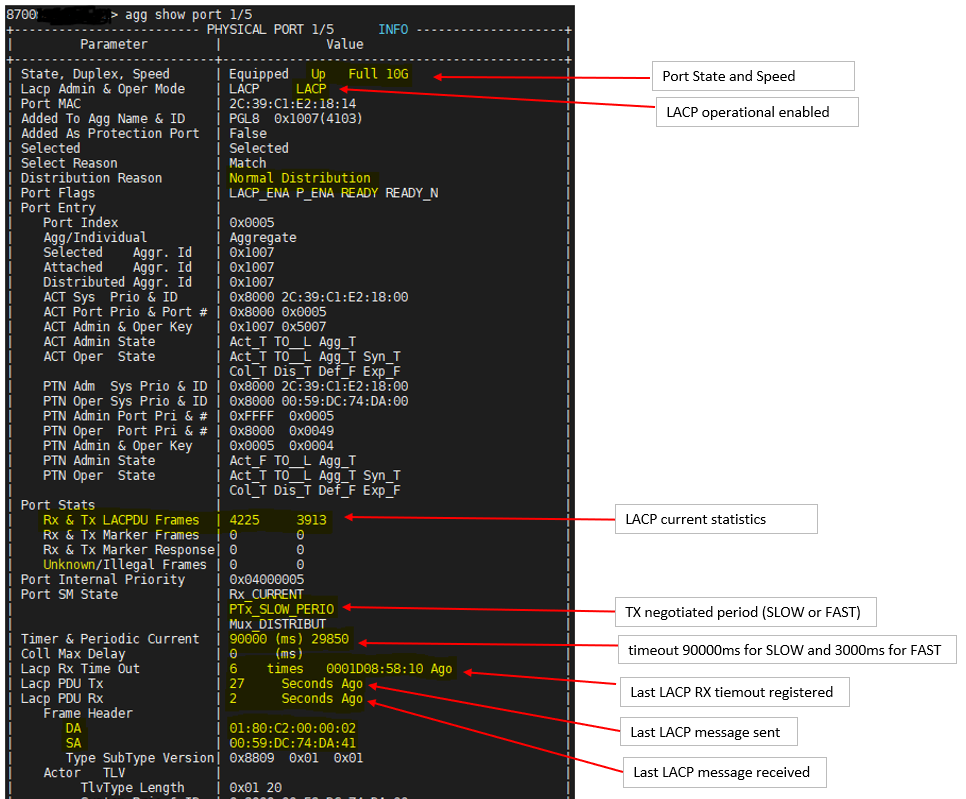Click the 'Distribution Reason' parameter label
The width and height of the screenshot is (966, 799).
(x=91, y=178)
